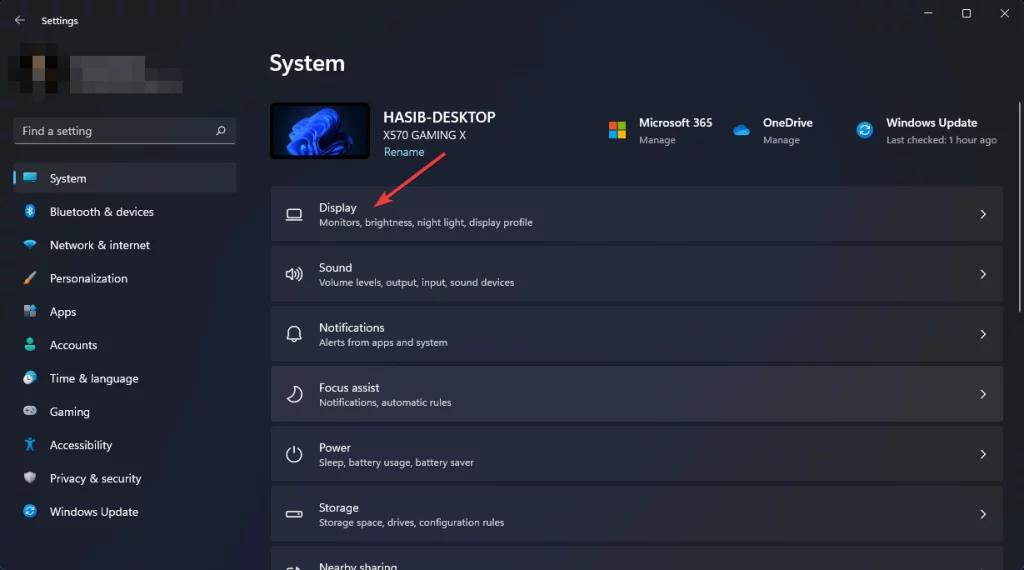Click the Settings window title text
This screenshot has width=1024, height=570.
[59, 21]
